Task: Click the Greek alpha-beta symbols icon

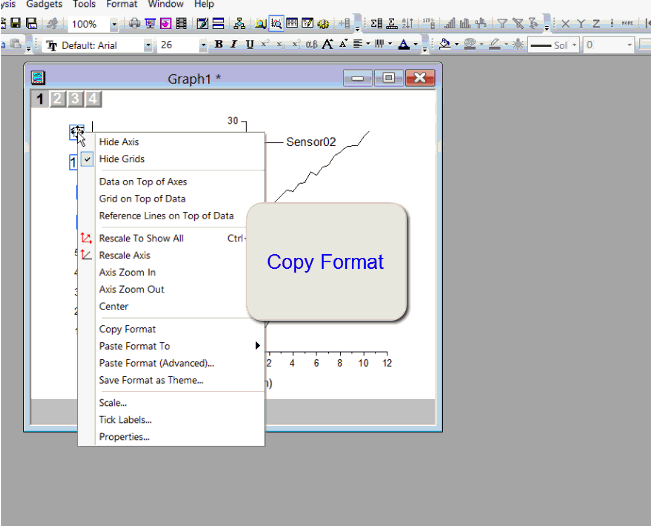Action: tap(311, 44)
